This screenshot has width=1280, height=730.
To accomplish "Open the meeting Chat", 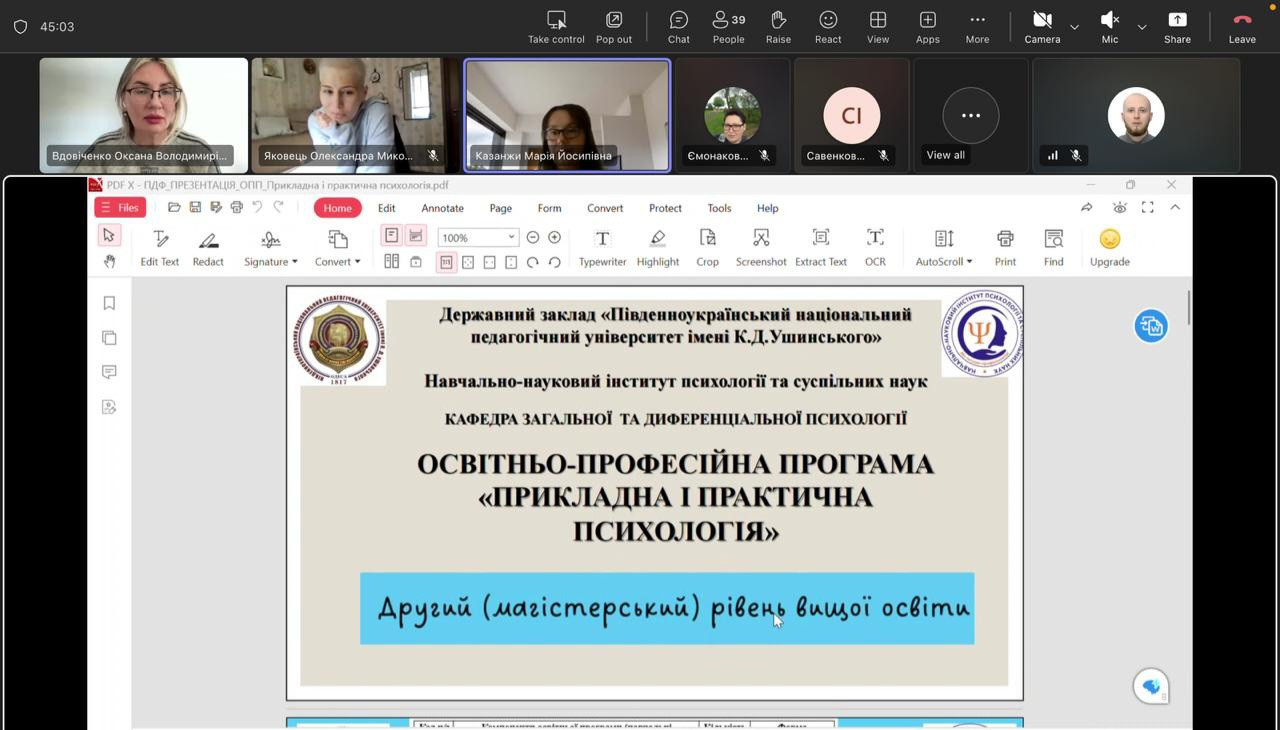I will point(679,27).
